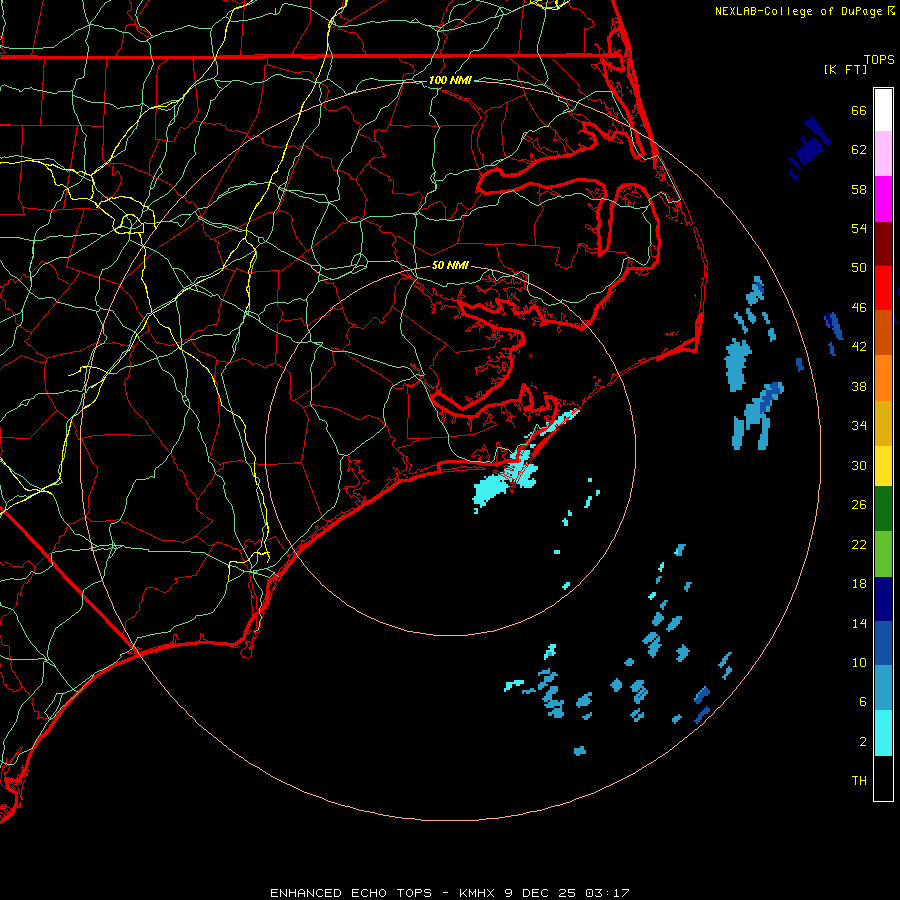Click the magenta 58 kft legend swatch

click(x=883, y=199)
